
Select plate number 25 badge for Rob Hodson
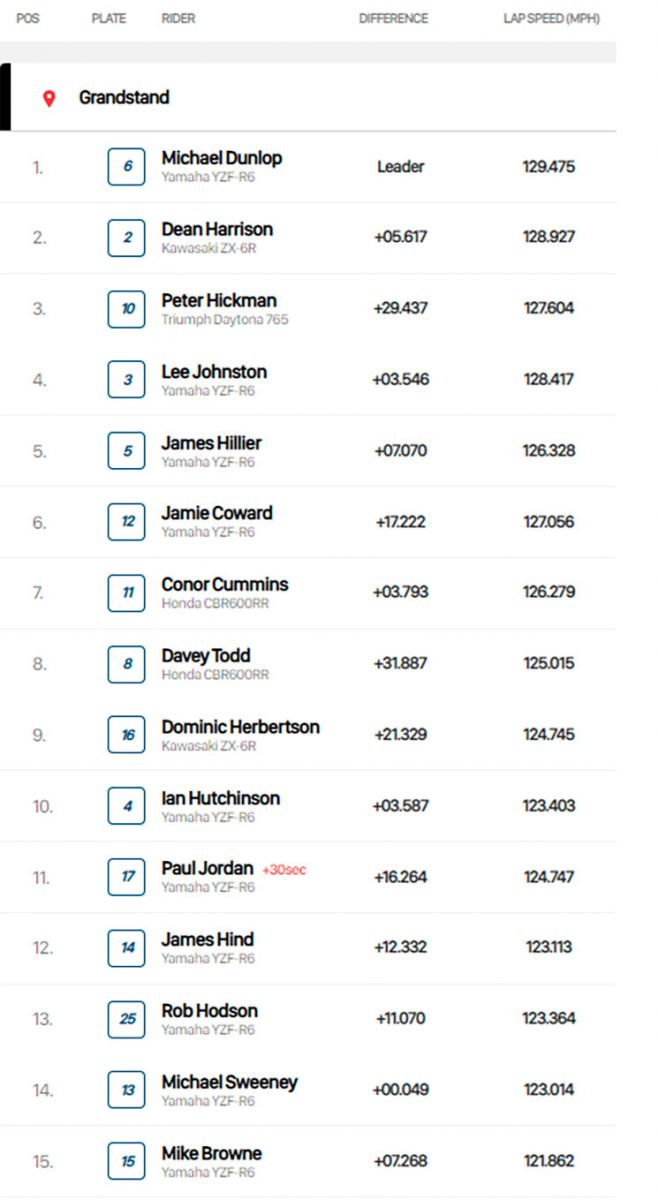127,1019
